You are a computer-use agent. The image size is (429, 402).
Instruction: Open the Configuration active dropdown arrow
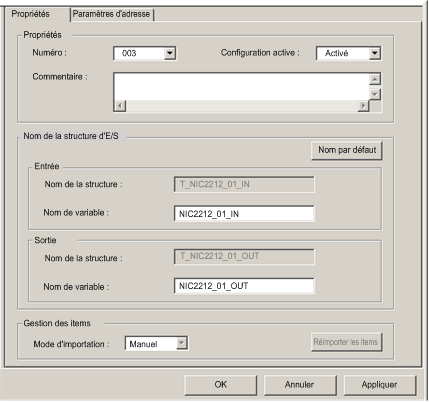375,53
